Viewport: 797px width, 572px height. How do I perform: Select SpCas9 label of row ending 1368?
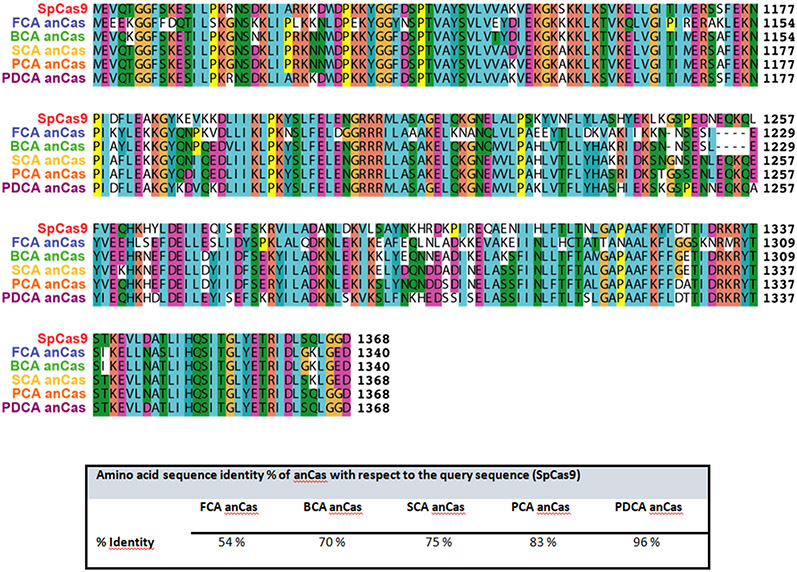[62, 338]
